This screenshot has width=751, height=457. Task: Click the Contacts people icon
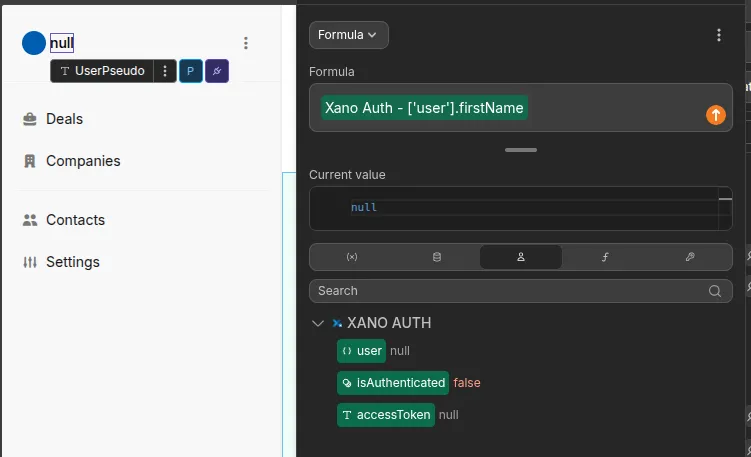pyautogui.click(x=30, y=220)
